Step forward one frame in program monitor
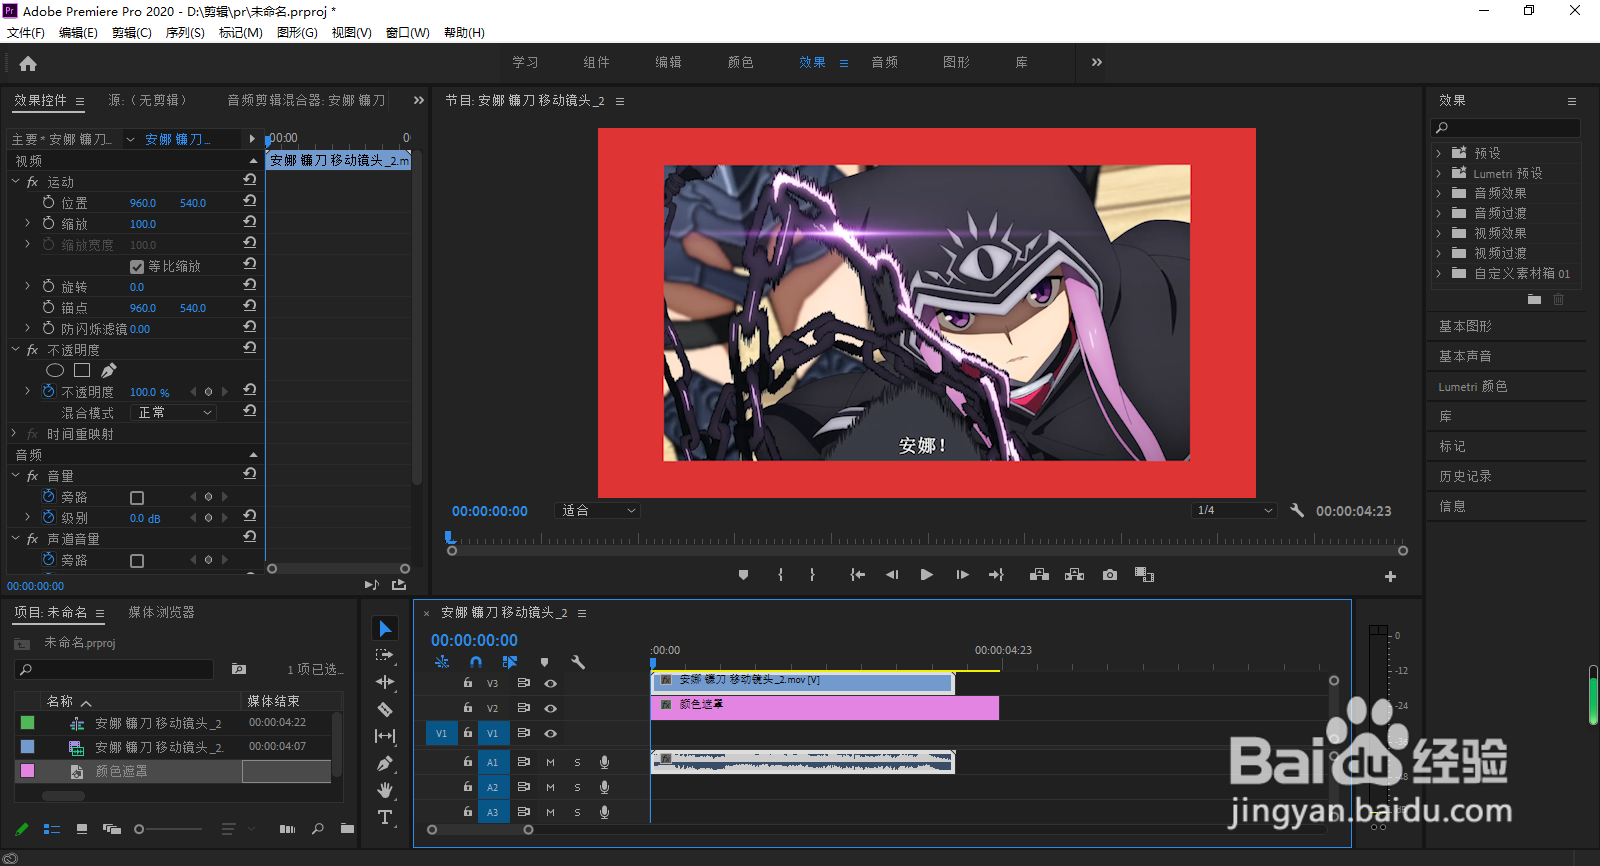Image resolution: width=1600 pixels, height=866 pixels. coord(962,575)
